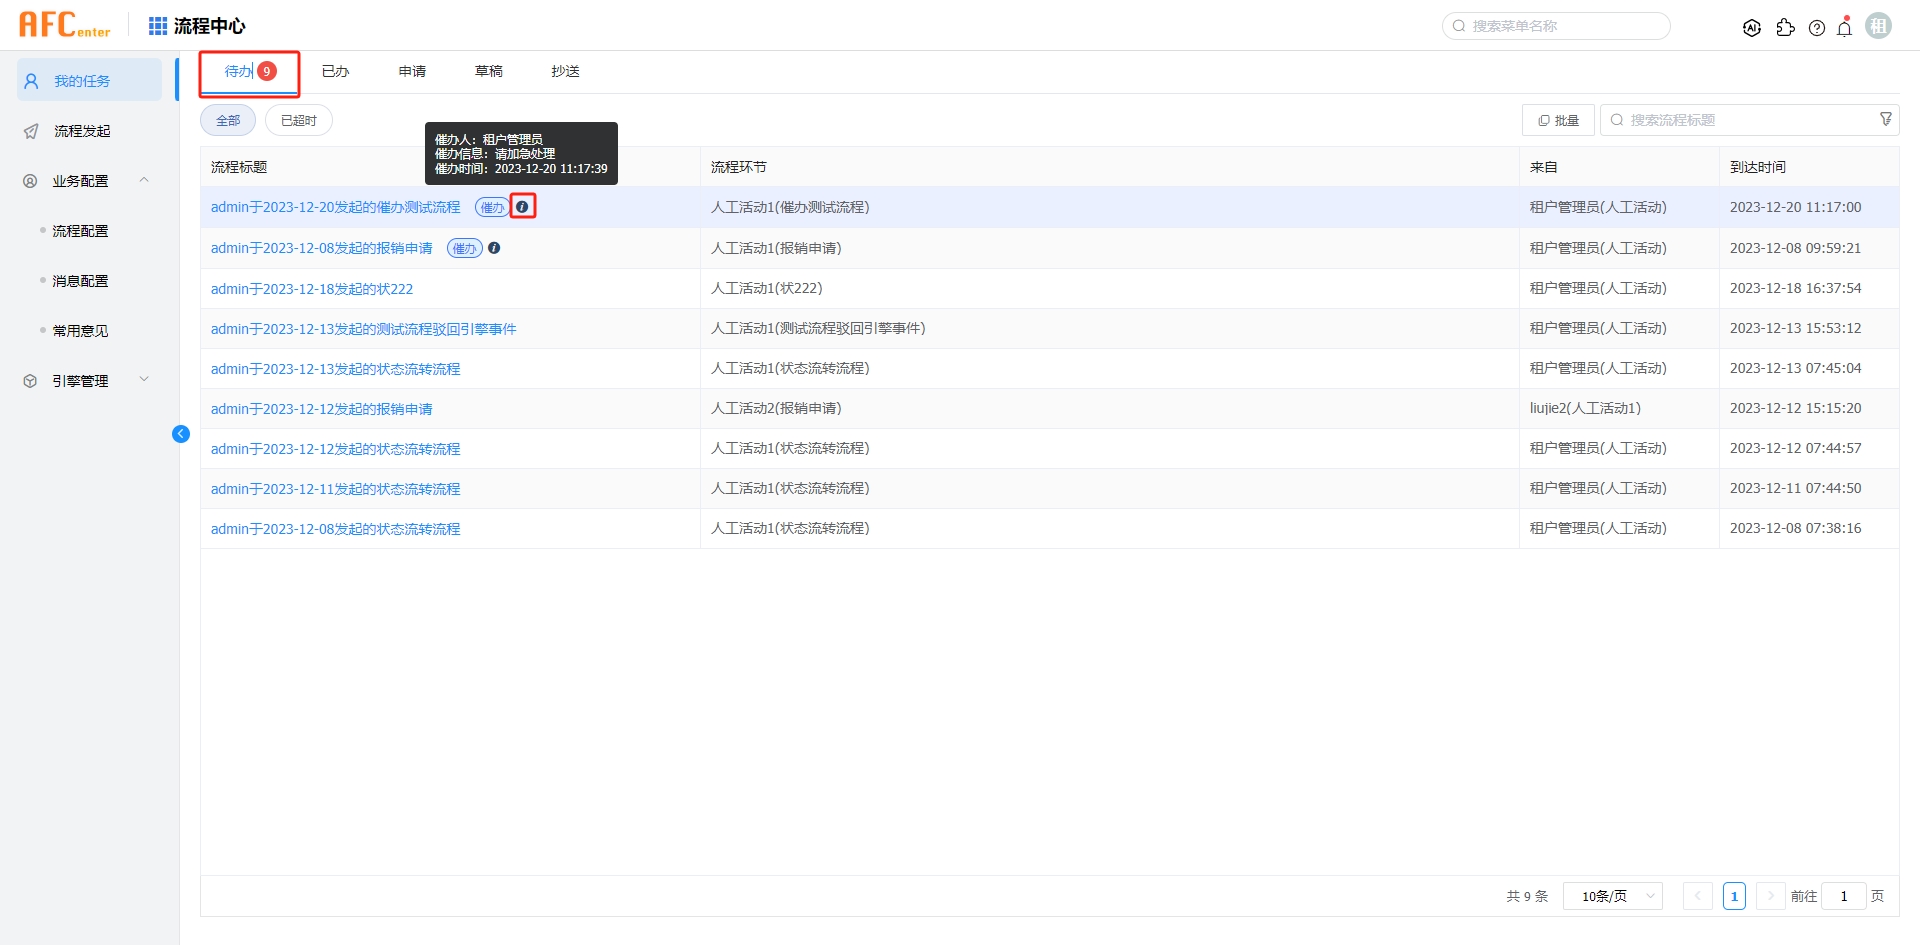The height and width of the screenshot is (945, 1920).
Task: Open 流程发起 in the sidebar
Action: click(82, 131)
